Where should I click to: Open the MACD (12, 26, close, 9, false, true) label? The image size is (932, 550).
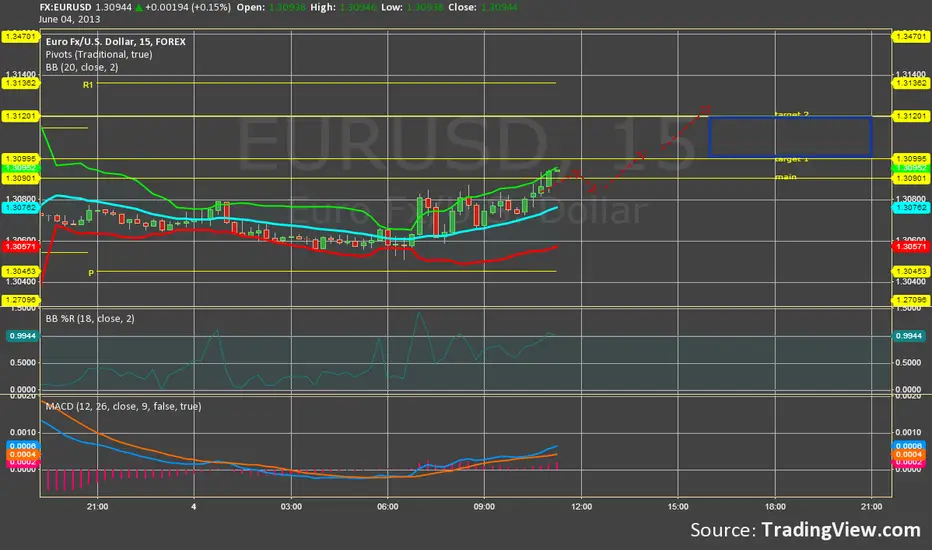coord(123,406)
